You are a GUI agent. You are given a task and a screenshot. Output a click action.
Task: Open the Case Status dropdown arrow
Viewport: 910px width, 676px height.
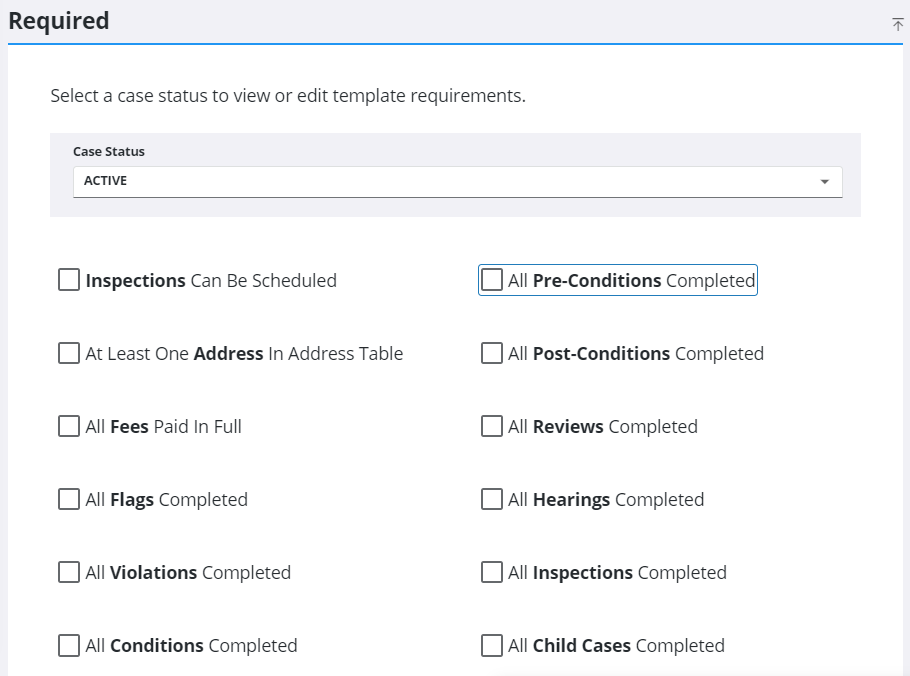click(x=824, y=182)
